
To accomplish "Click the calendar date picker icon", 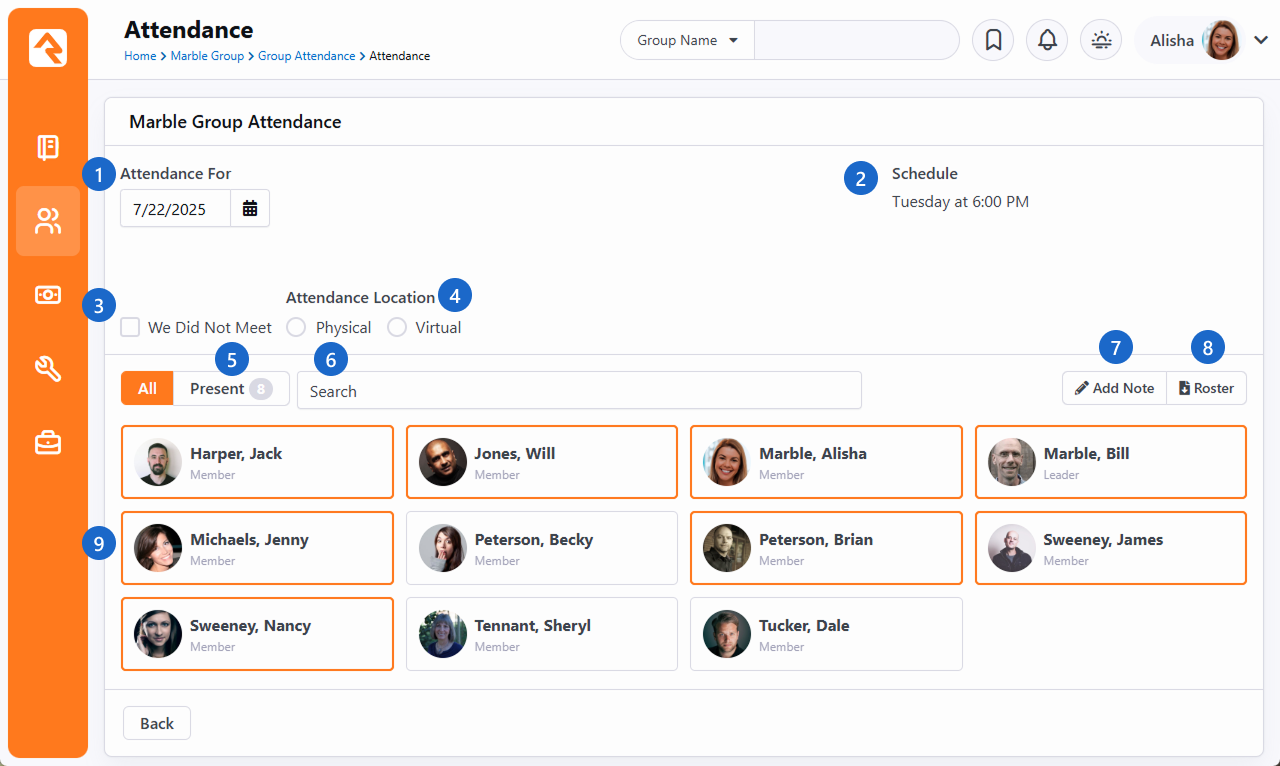I will tap(250, 209).
